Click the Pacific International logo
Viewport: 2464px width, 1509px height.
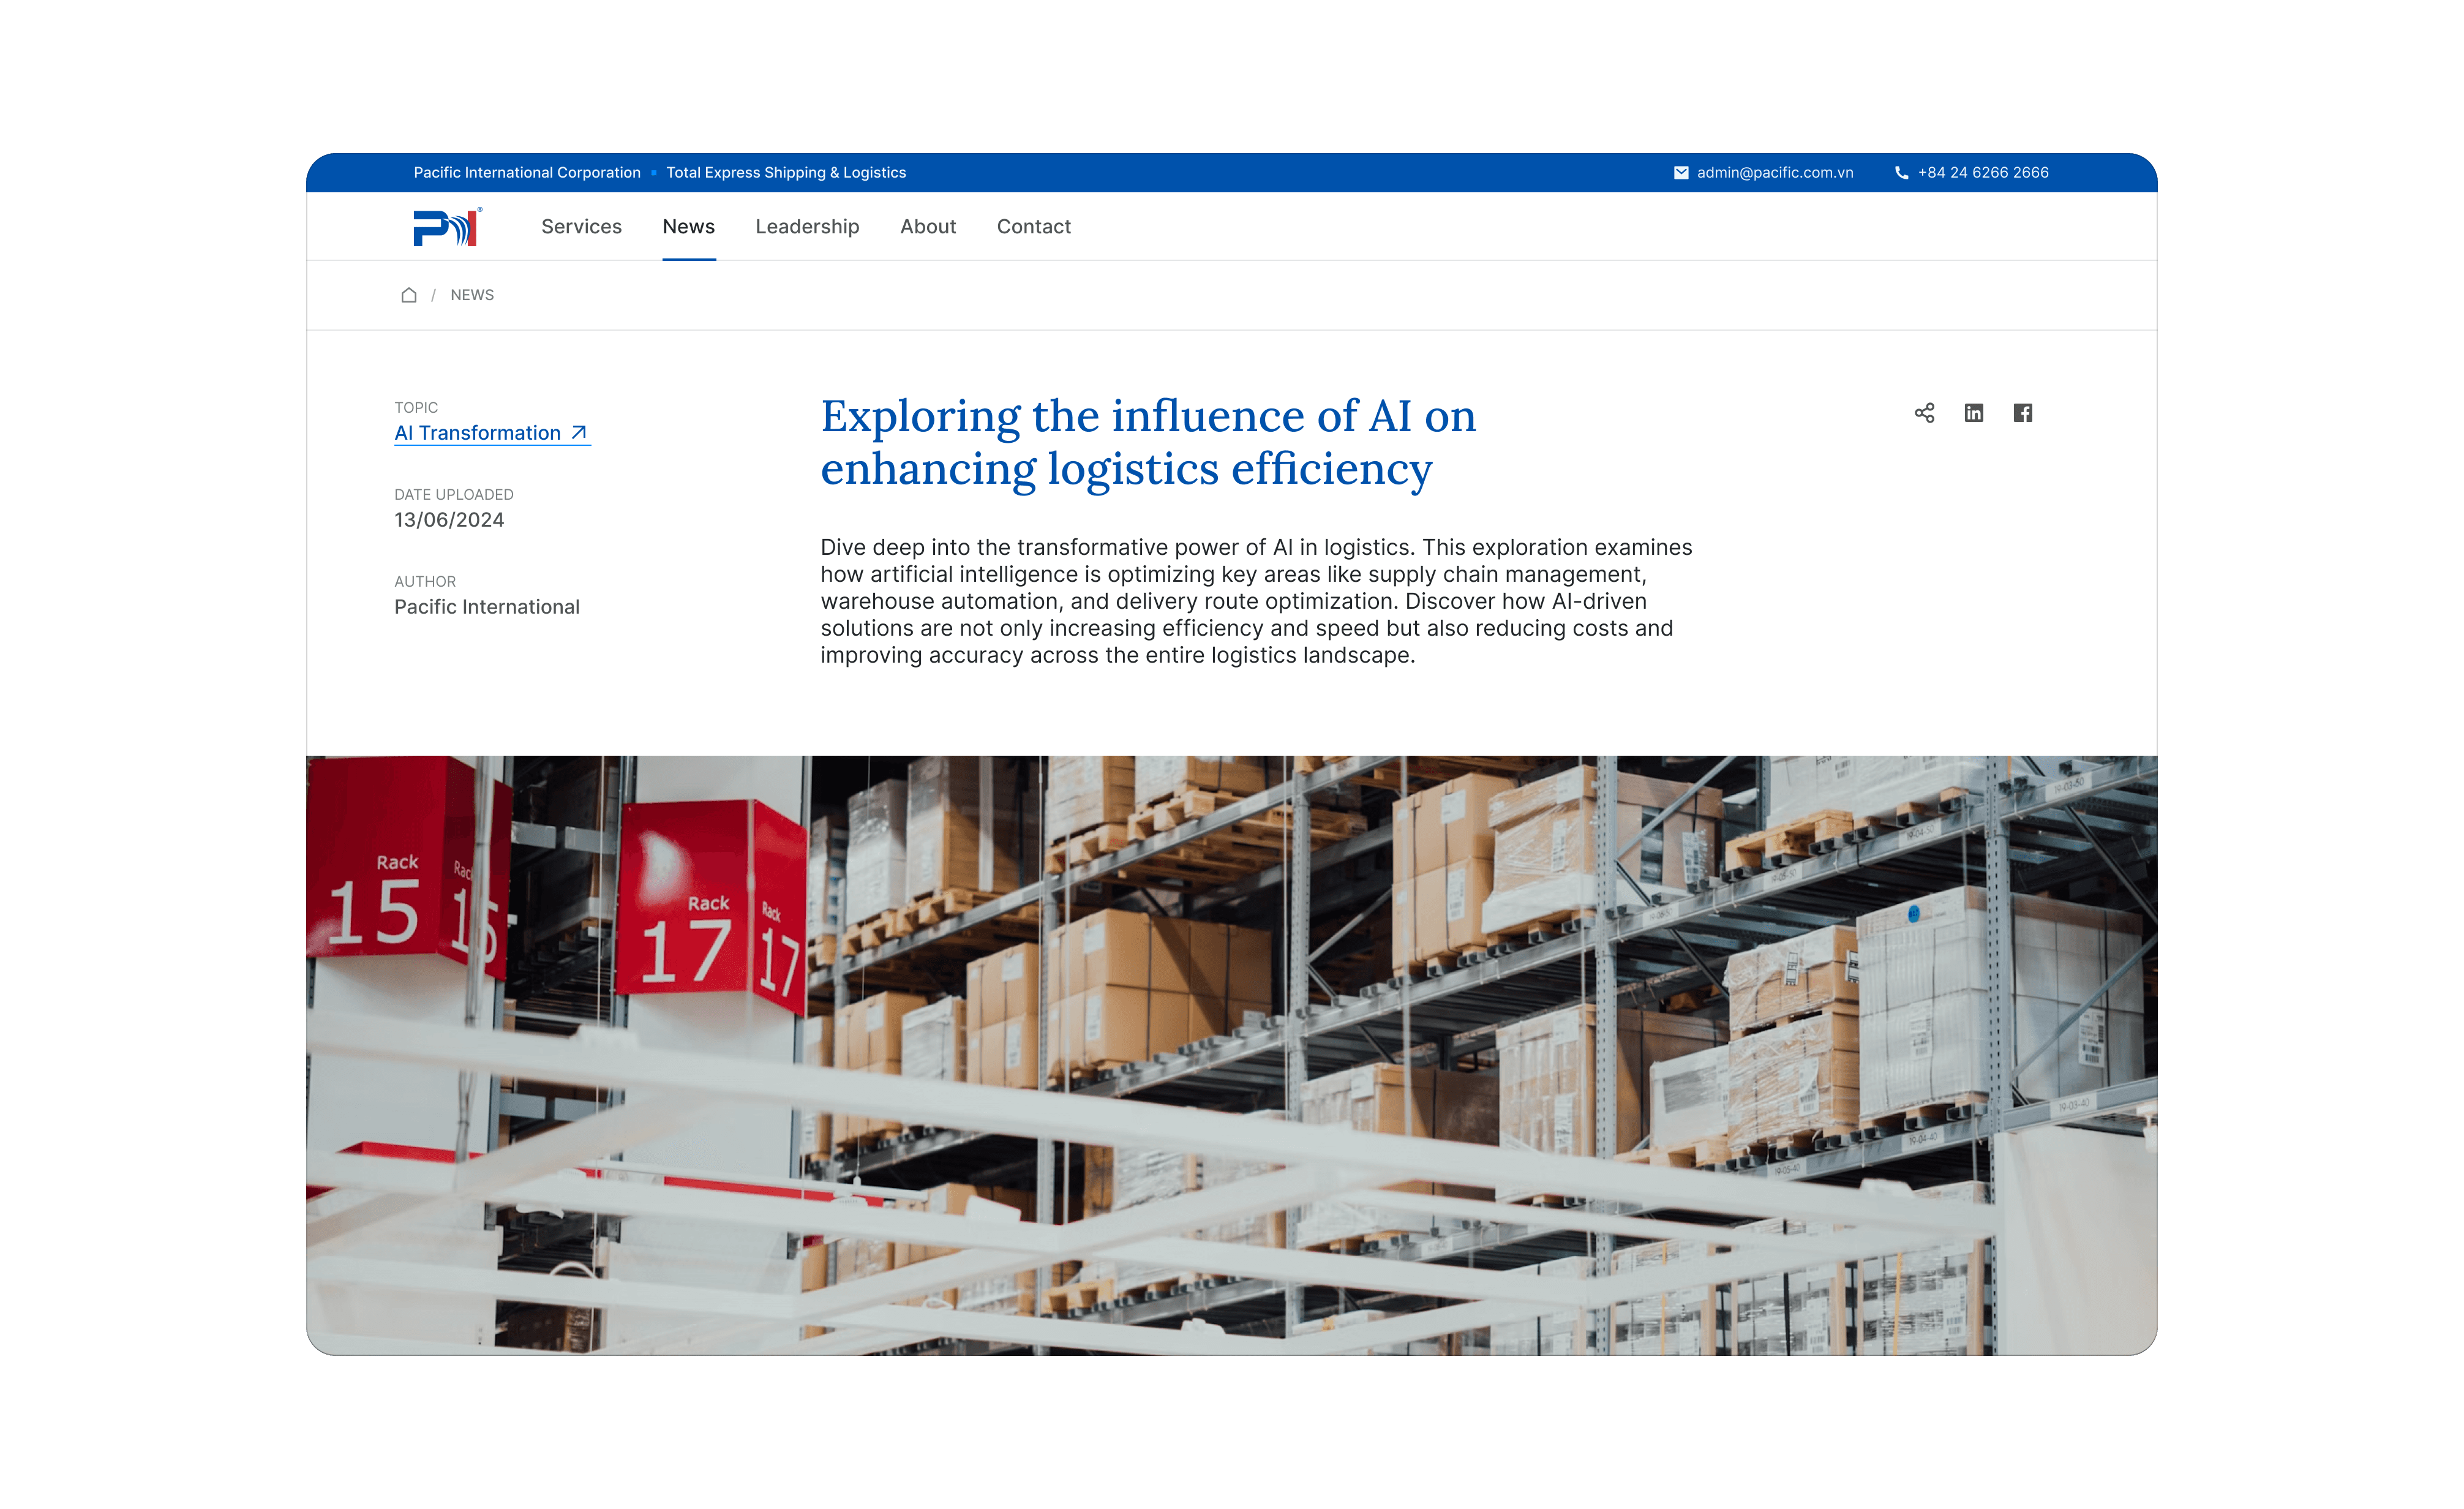(447, 227)
